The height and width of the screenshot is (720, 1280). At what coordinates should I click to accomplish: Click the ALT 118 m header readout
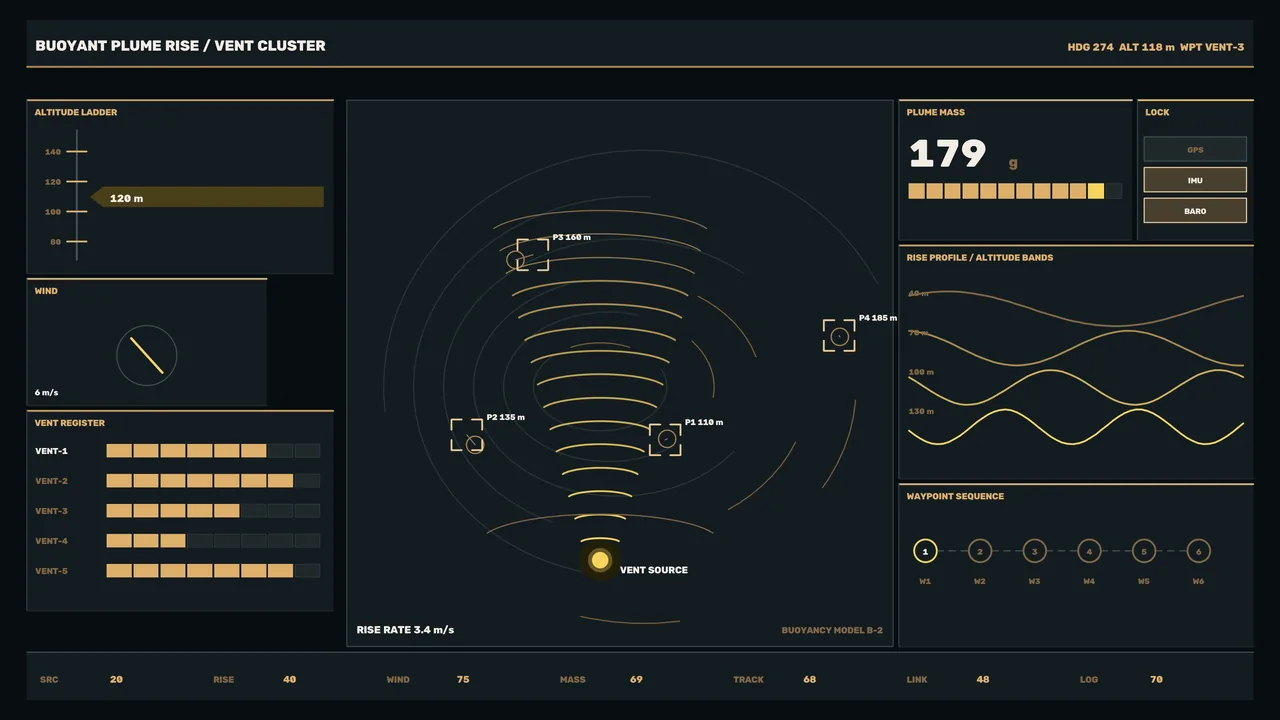pos(1147,47)
